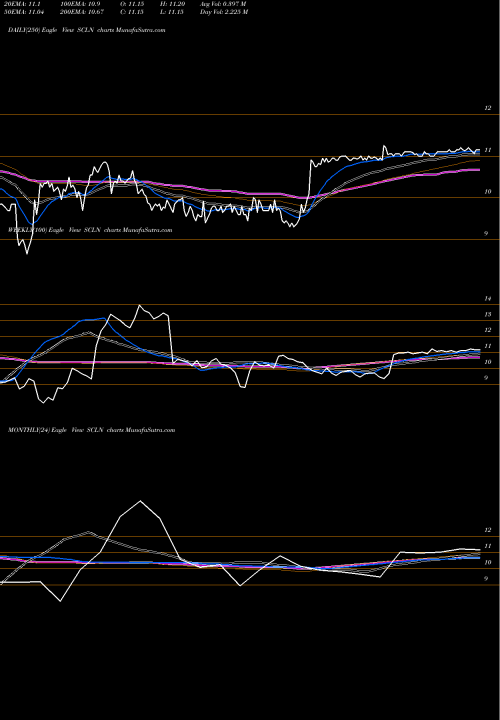Click the WEEKLY(100) Eagle View SCLN title
Viewport: 500px width, 720px height.
tap(90, 230)
